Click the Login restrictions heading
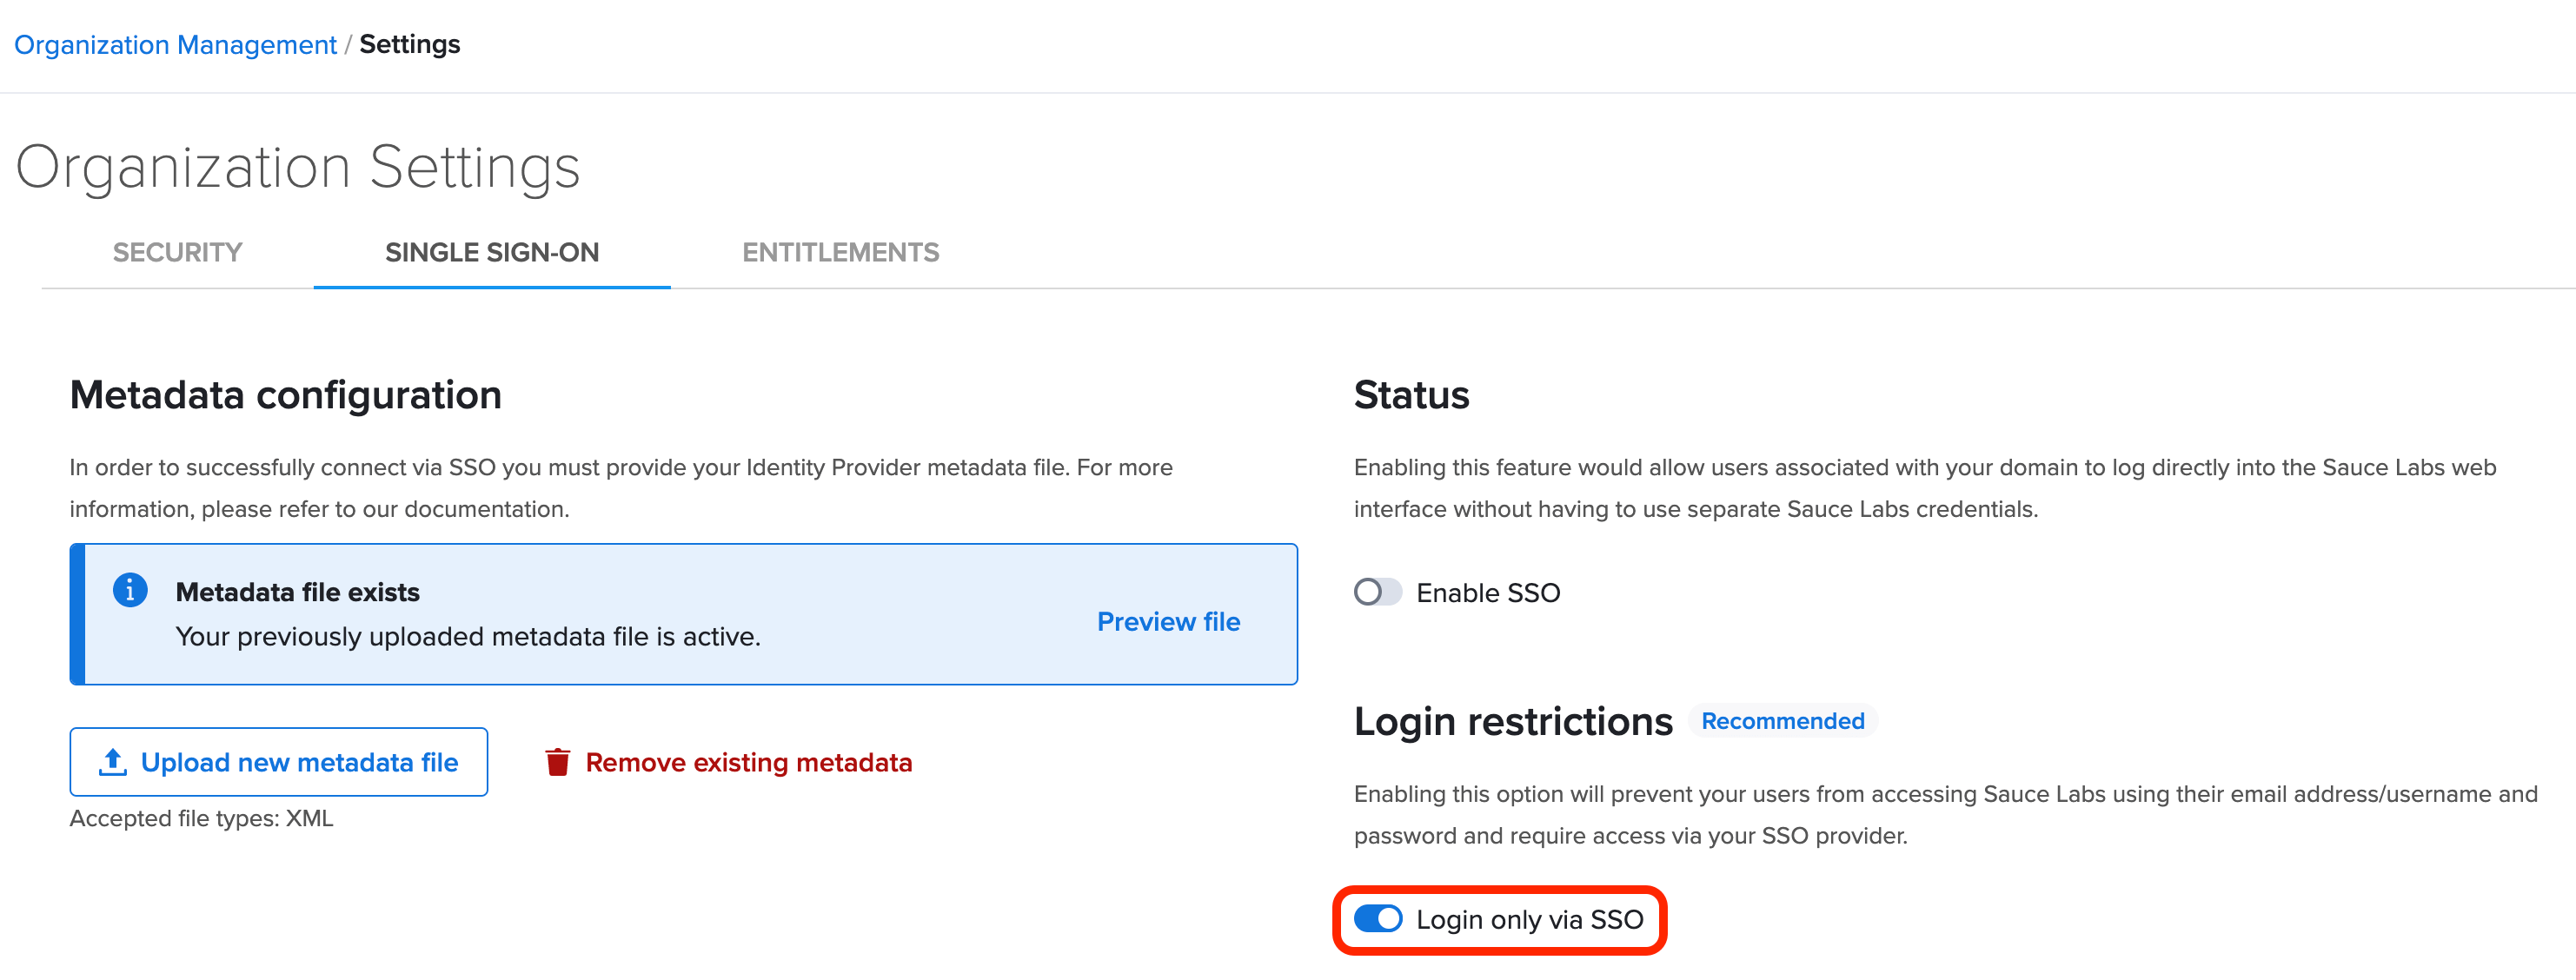The height and width of the screenshot is (980, 2576). 1512,721
